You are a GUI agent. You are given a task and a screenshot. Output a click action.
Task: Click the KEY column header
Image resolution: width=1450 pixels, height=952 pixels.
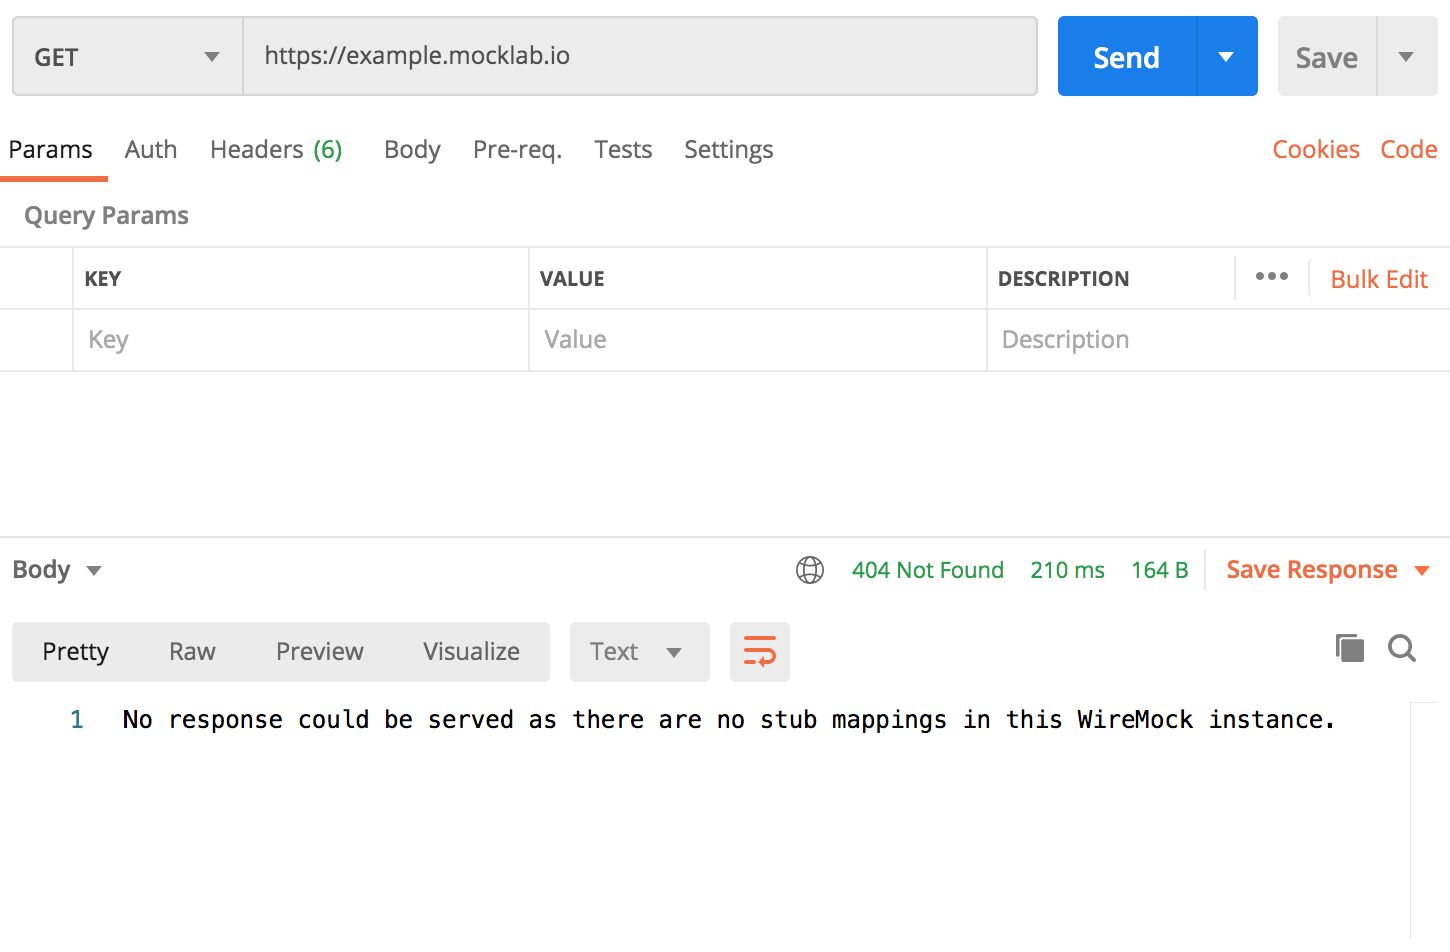(103, 279)
